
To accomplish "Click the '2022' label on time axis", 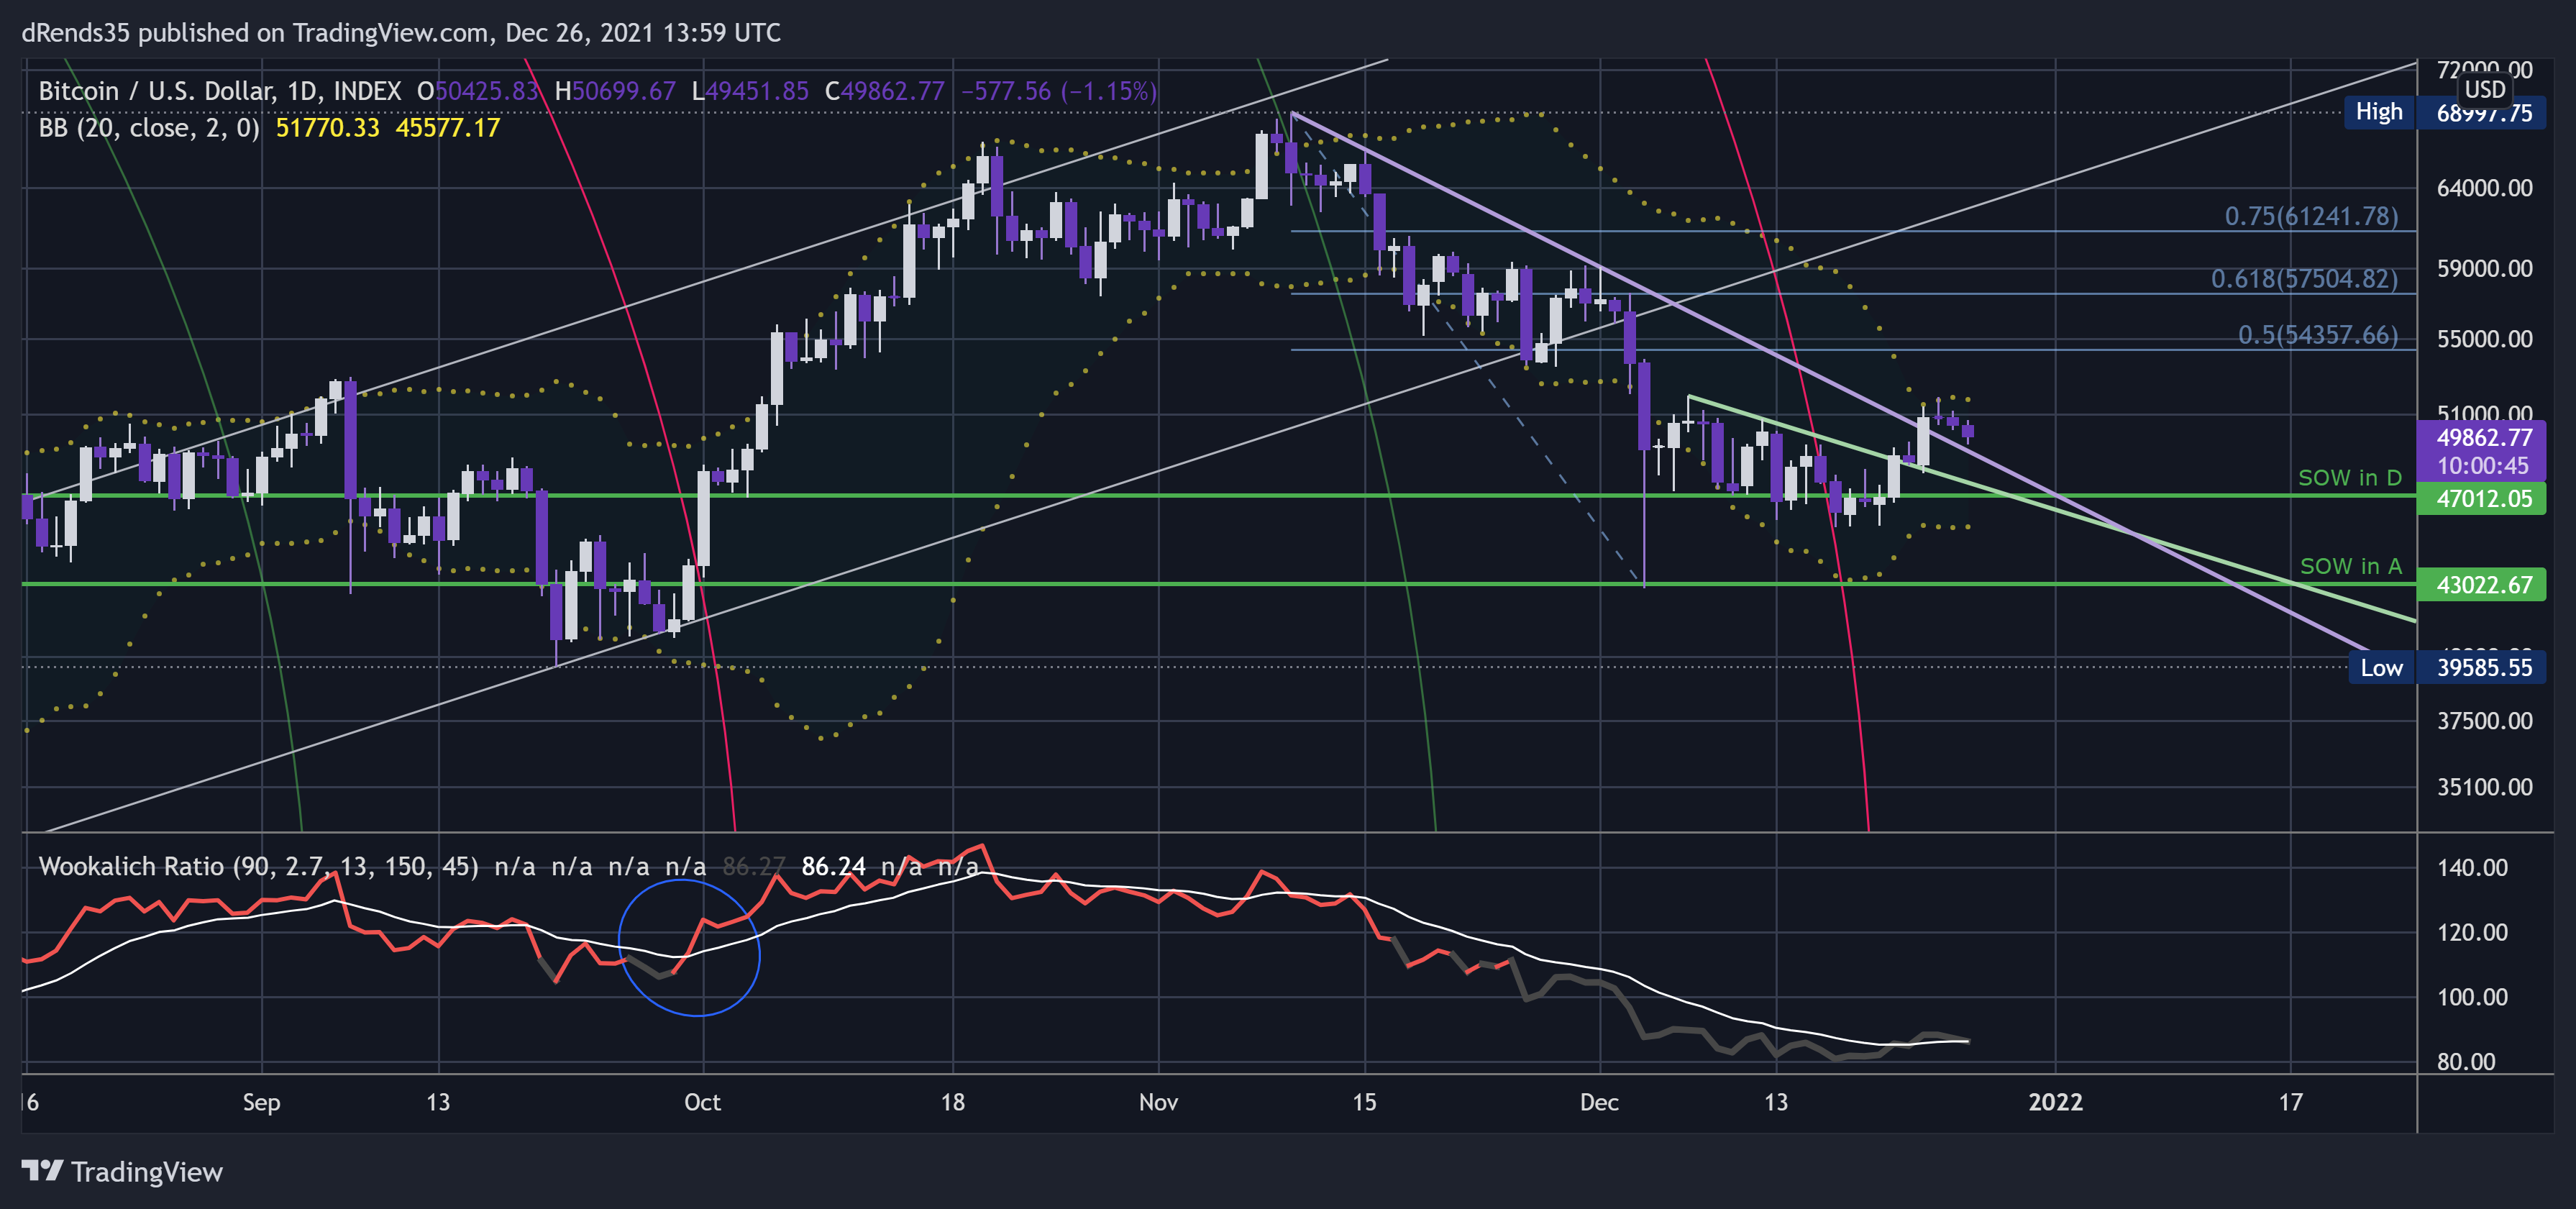I will (2055, 1102).
